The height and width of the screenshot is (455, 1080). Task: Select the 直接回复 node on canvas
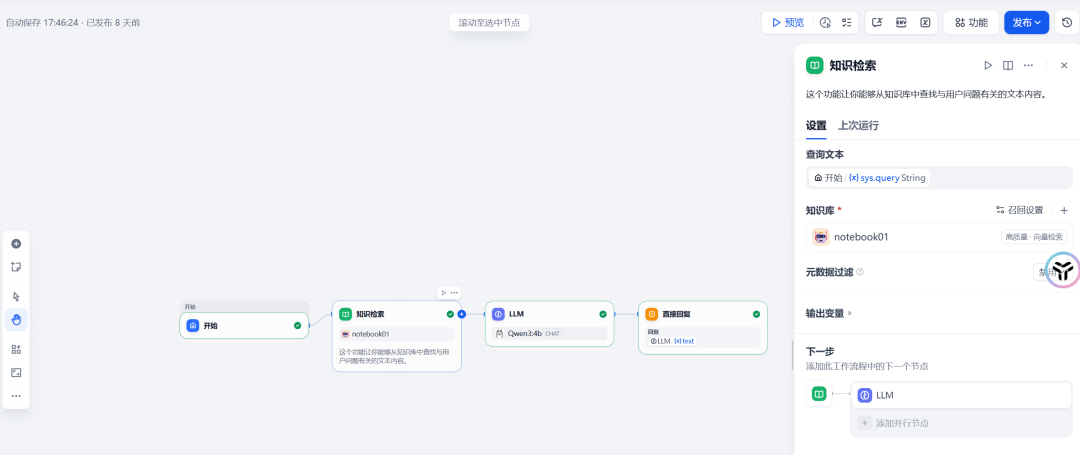point(703,328)
